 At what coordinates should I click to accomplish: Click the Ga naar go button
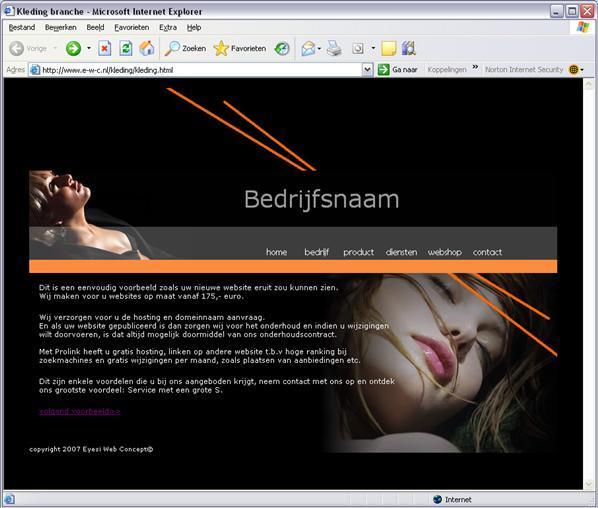coord(398,70)
